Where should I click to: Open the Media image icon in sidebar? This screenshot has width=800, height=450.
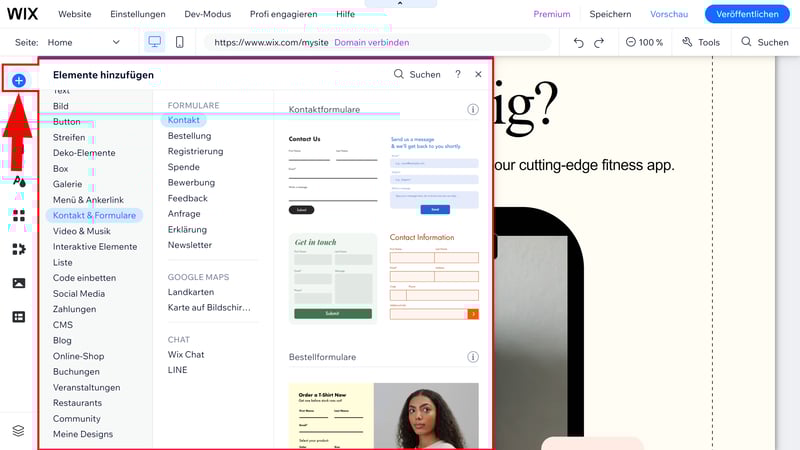click(19, 283)
